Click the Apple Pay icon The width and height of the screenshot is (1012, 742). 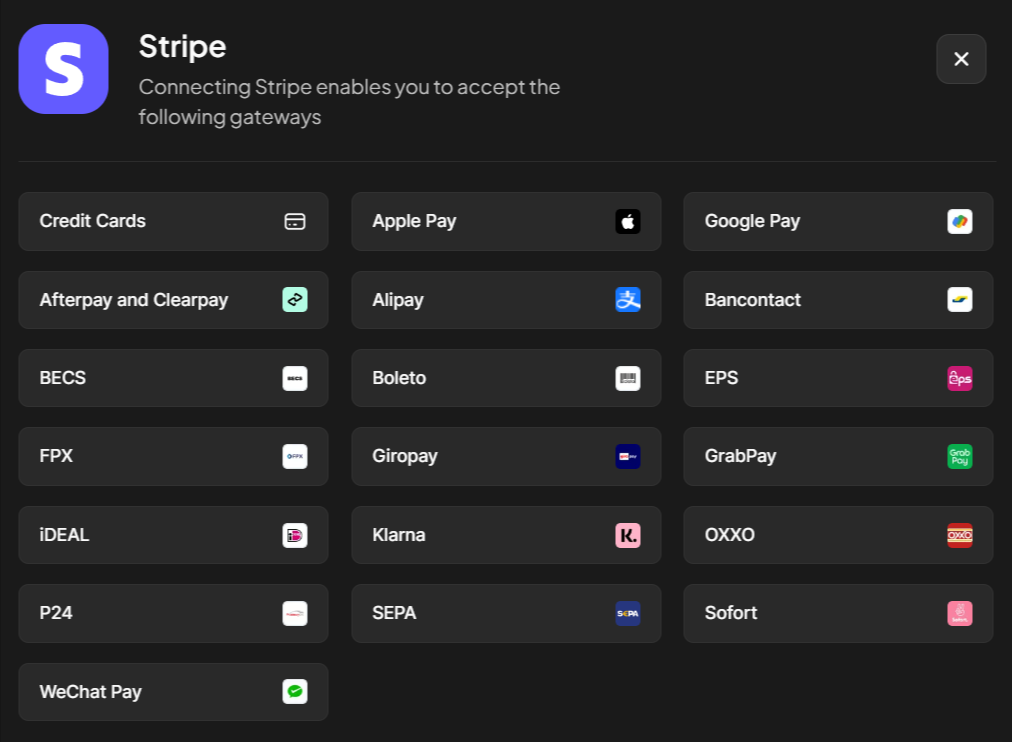click(x=627, y=221)
